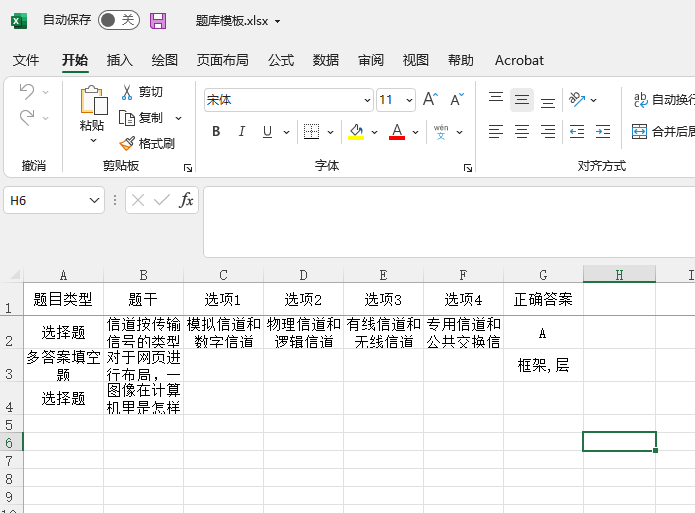The image size is (695, 513).
Task: Click the Center horizontally icon
Action: click(522, 132)
